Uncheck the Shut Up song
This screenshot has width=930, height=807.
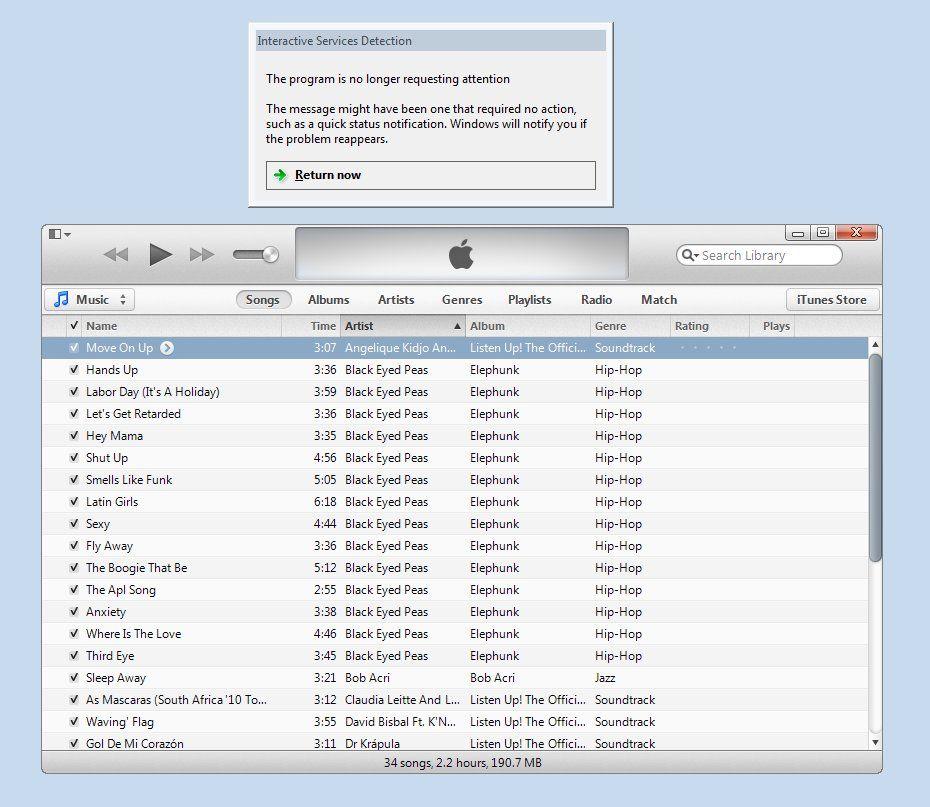74,458
